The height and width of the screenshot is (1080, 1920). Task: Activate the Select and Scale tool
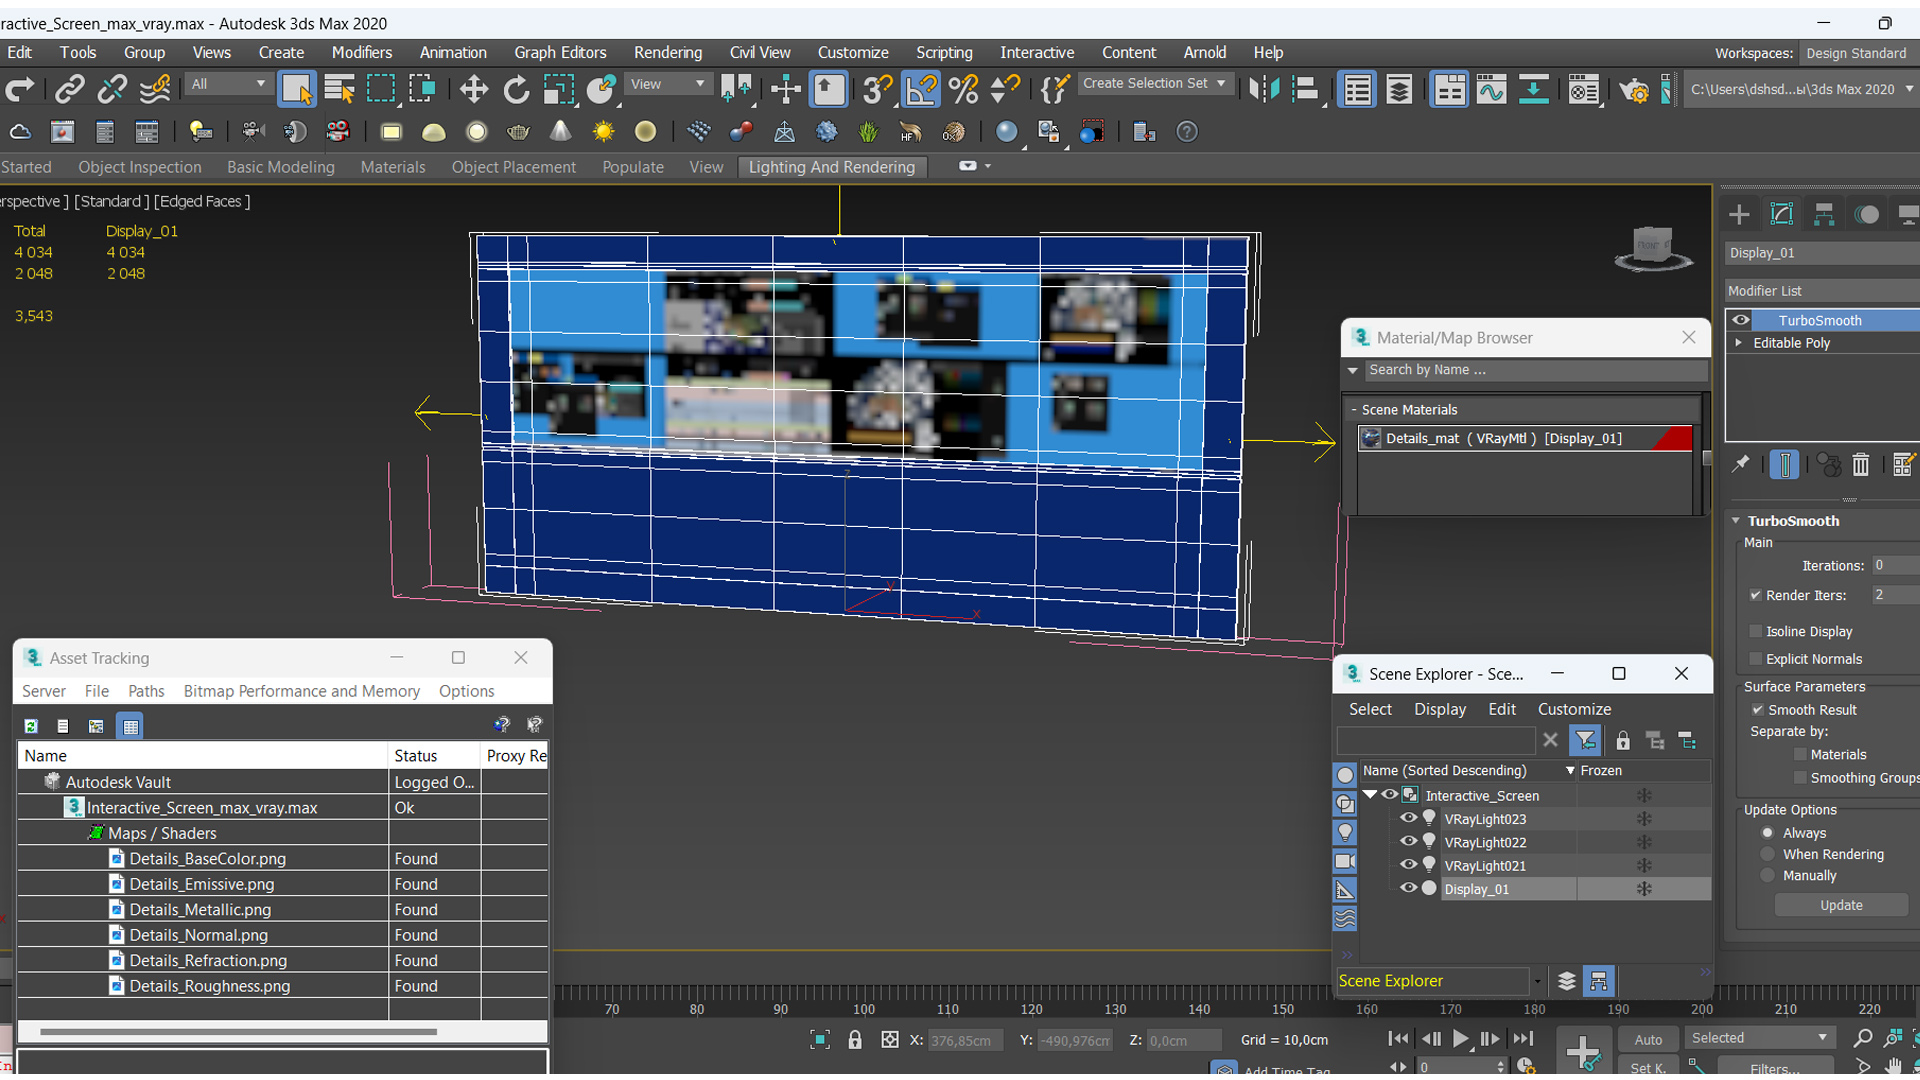coord(559,90)
